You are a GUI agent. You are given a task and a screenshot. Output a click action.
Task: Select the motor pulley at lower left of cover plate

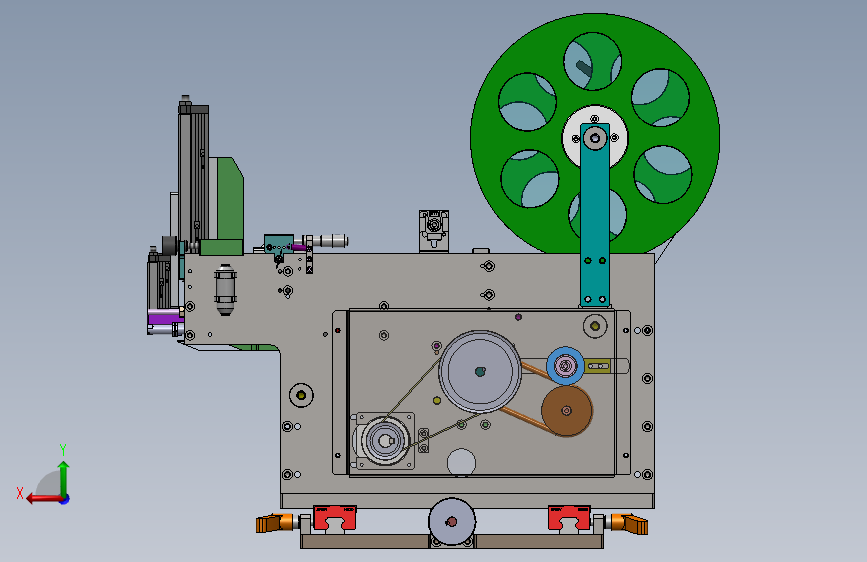(x=384, y=441)
